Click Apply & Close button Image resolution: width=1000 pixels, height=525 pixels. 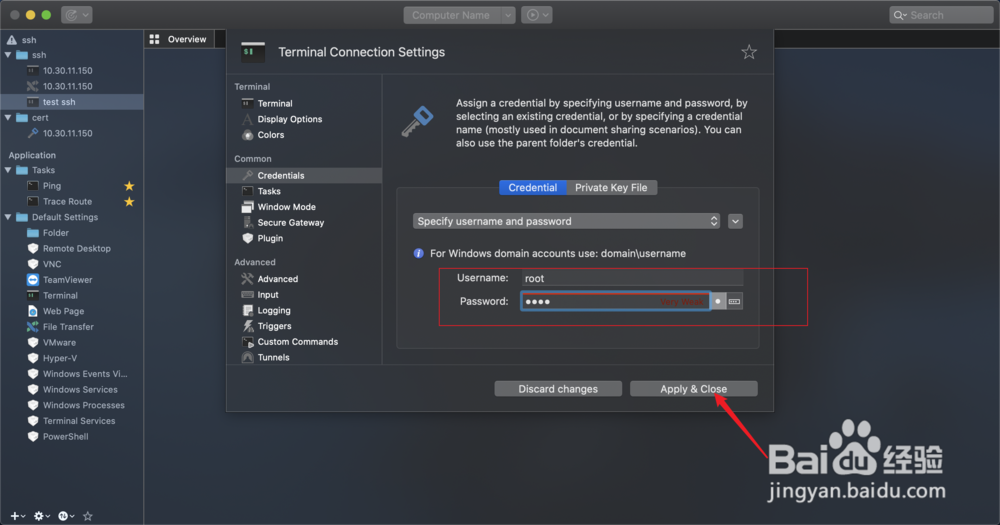point(693,389)
